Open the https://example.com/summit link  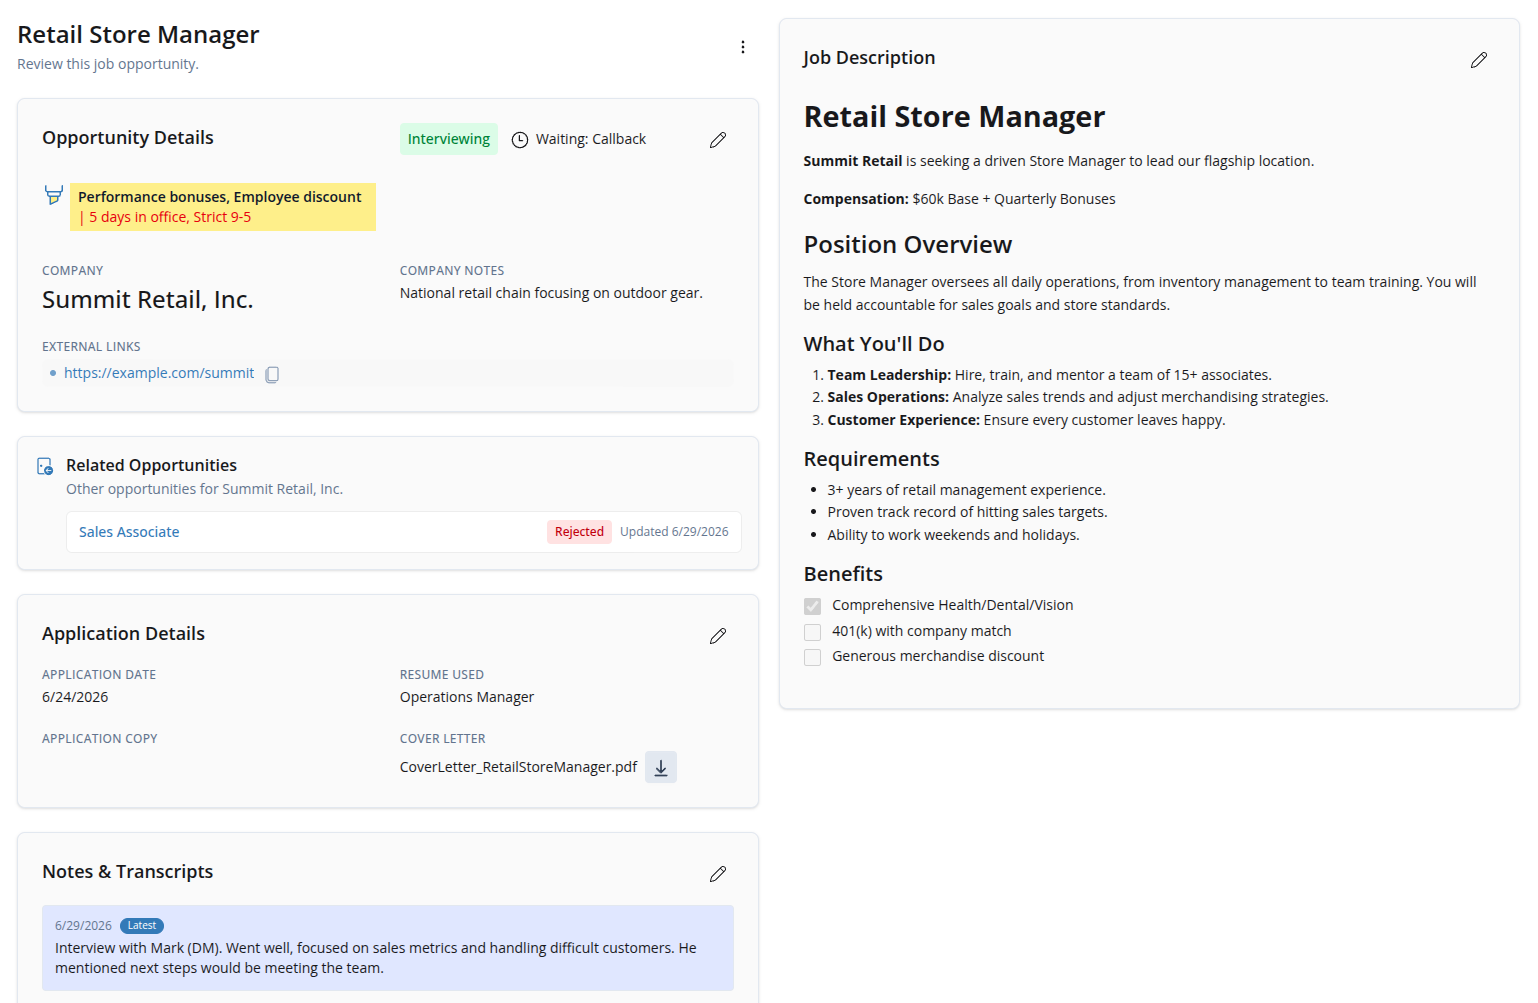(159, 373)
